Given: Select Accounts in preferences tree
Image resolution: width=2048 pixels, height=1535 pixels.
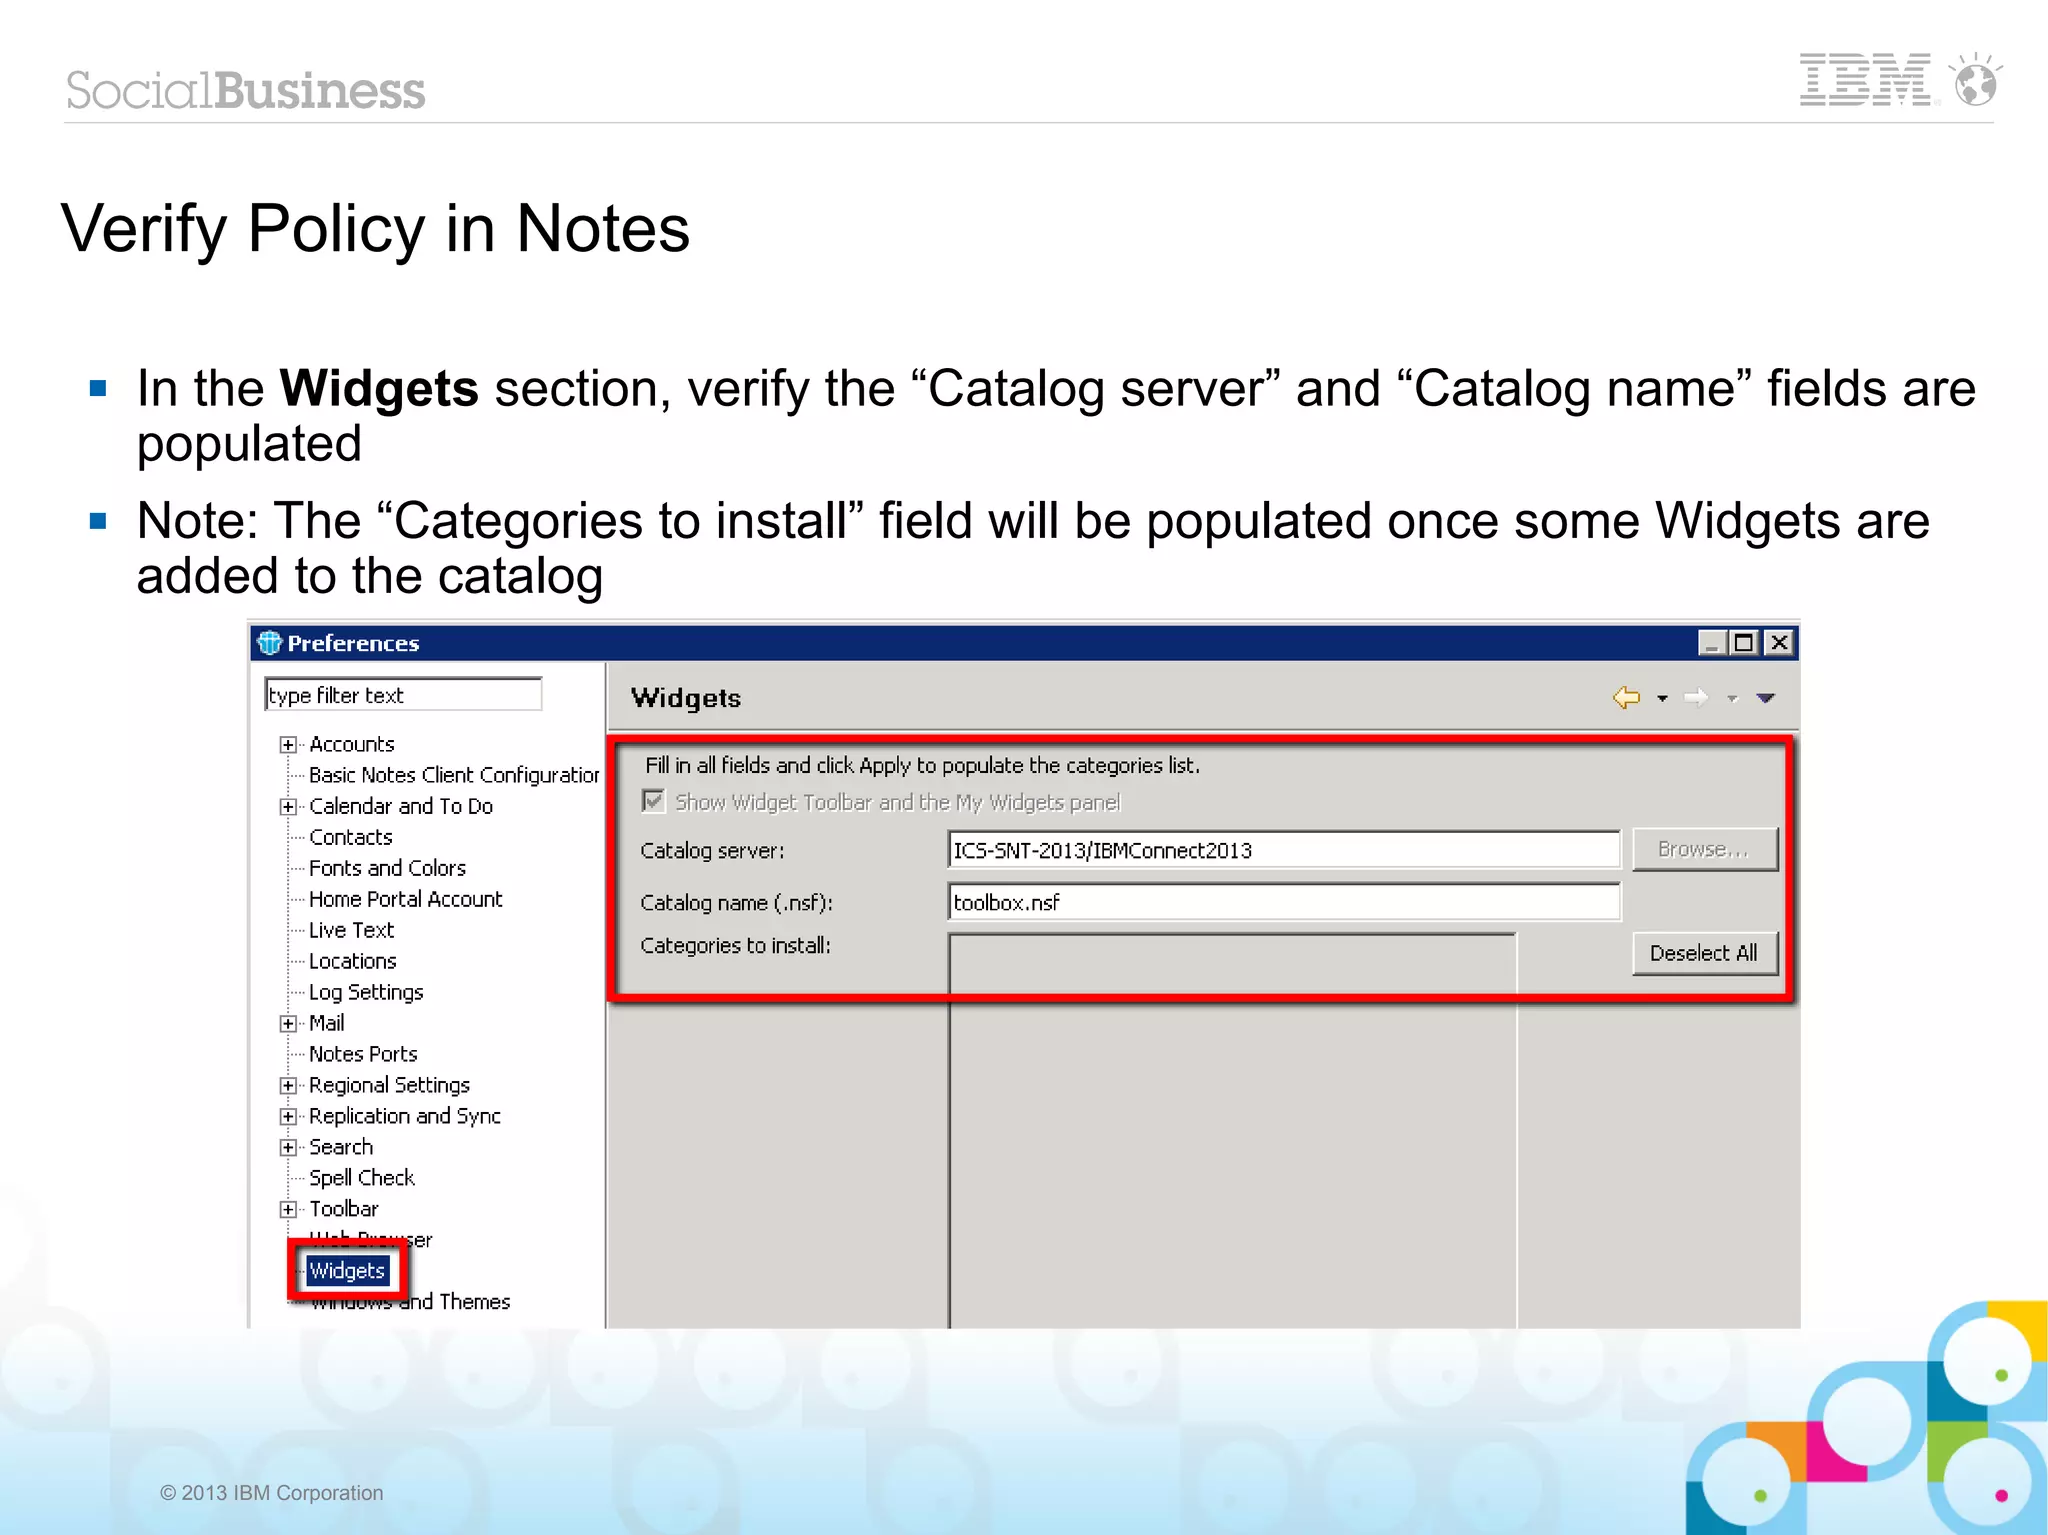Looking at the screenshot, I should [x=352, y=744].
